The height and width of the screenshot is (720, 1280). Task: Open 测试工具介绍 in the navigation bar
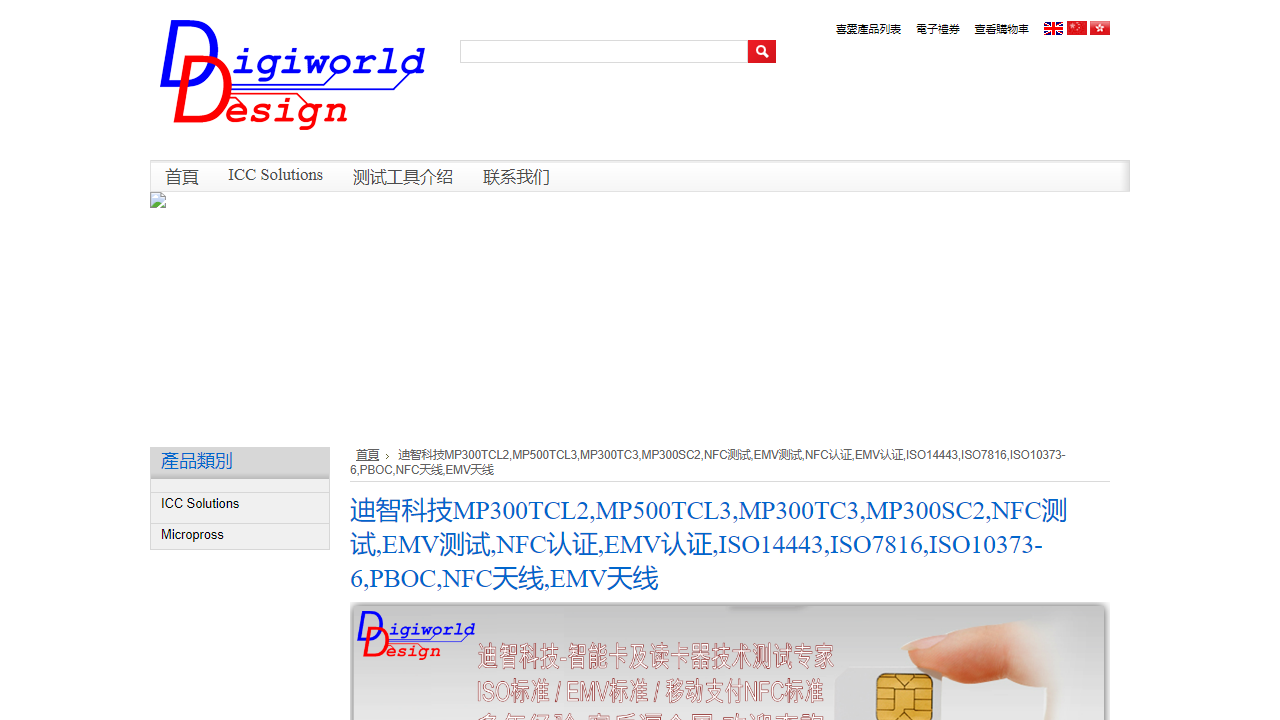(403, 177)
